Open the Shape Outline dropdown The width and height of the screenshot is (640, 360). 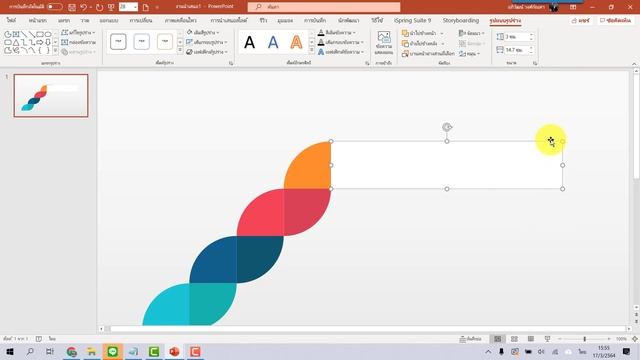[207, 42]
